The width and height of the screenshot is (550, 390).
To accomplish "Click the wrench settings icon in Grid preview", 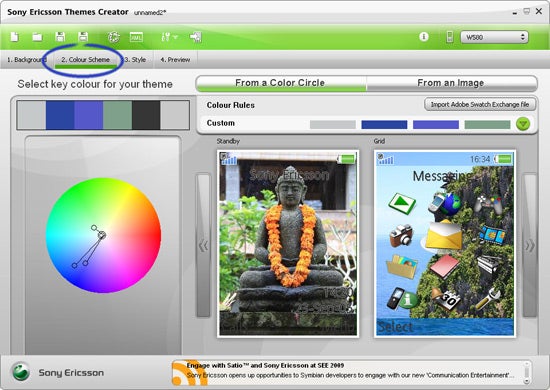I will (488, 299).
